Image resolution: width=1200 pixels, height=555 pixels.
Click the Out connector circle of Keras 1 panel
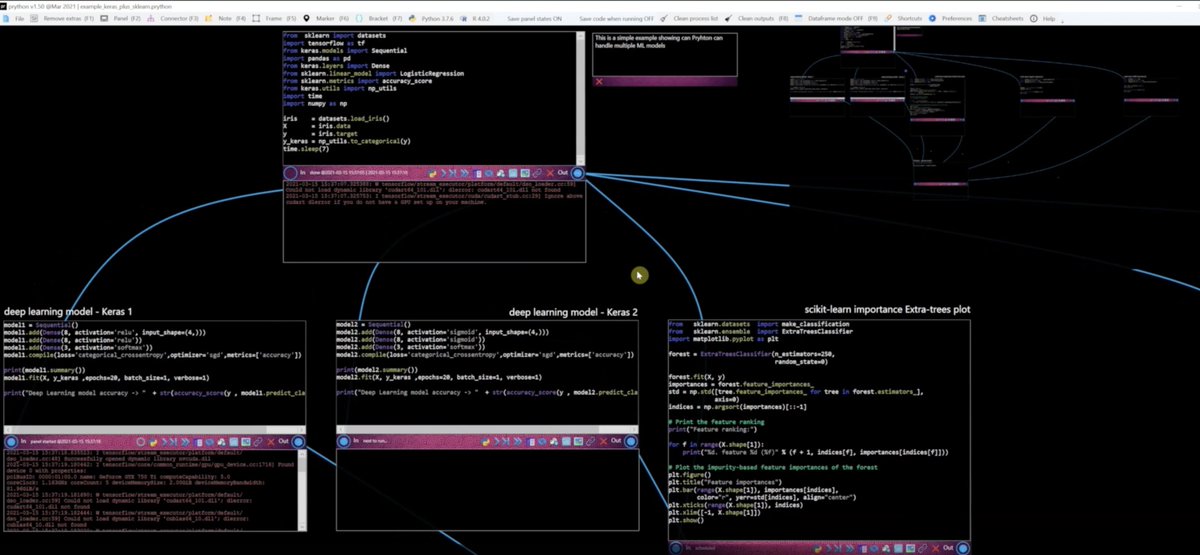coord(297,441)
